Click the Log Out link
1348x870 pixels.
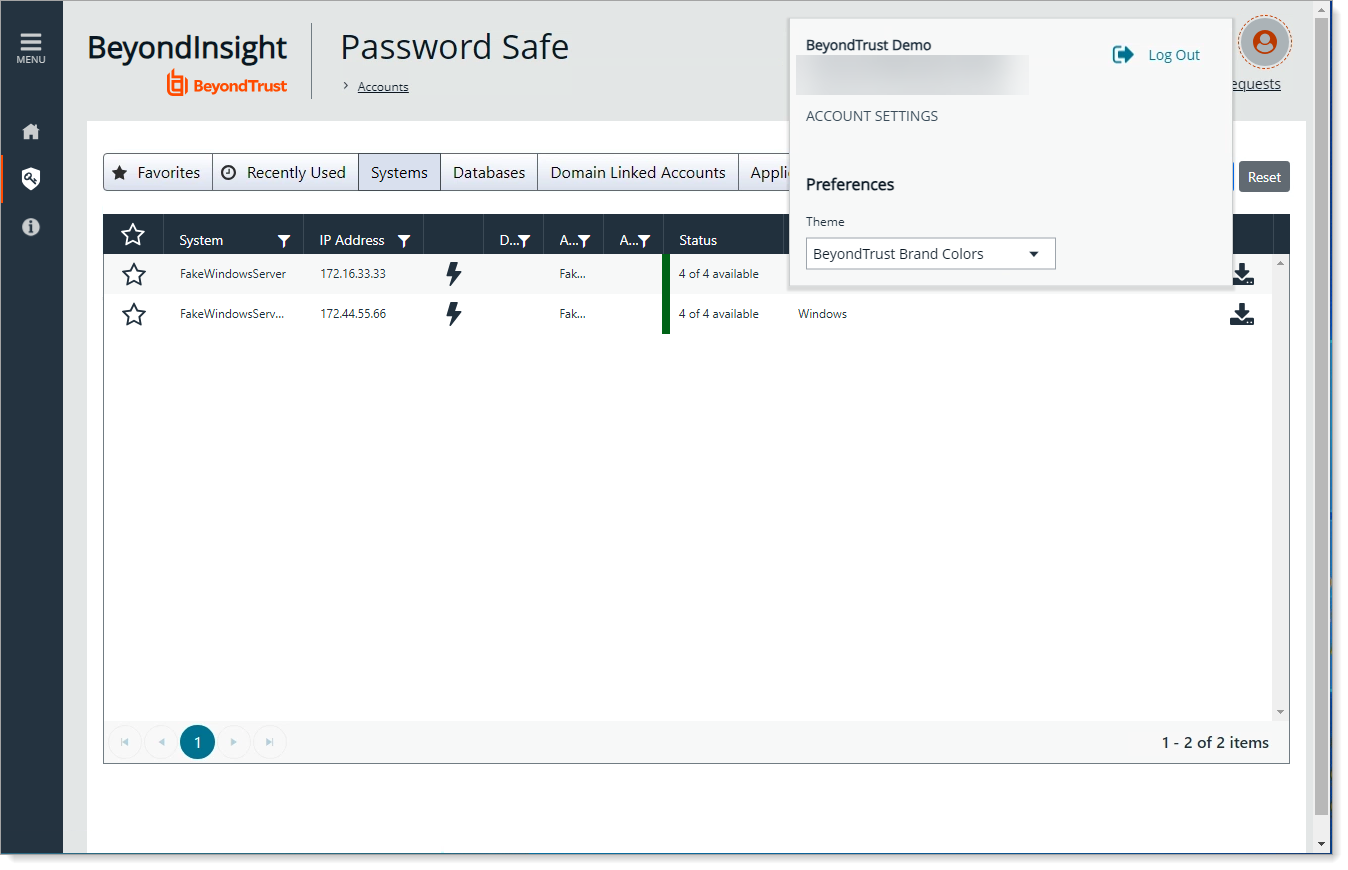tap(1174, 55)
